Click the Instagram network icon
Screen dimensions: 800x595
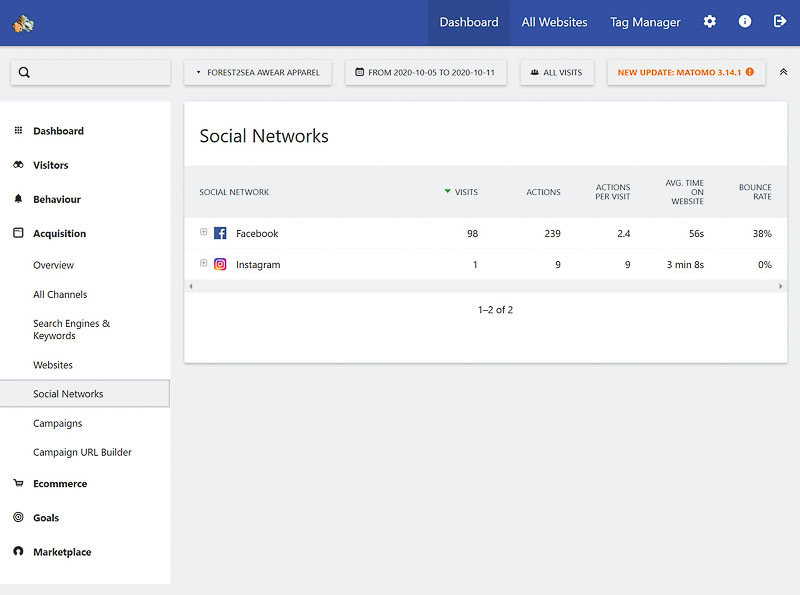point(220,265)
